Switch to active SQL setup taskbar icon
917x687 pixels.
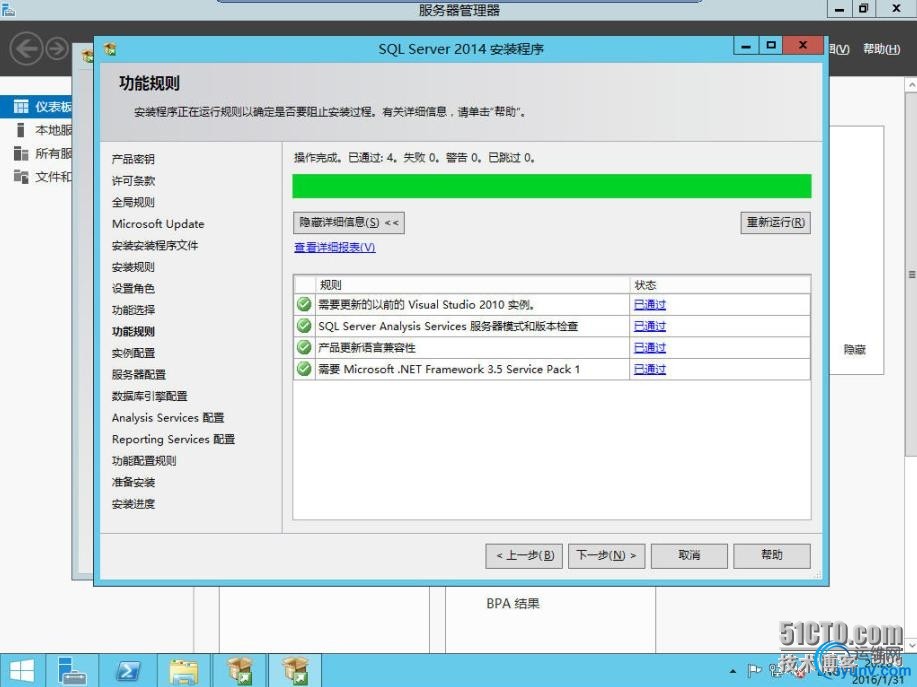click(x=295, y=671)
